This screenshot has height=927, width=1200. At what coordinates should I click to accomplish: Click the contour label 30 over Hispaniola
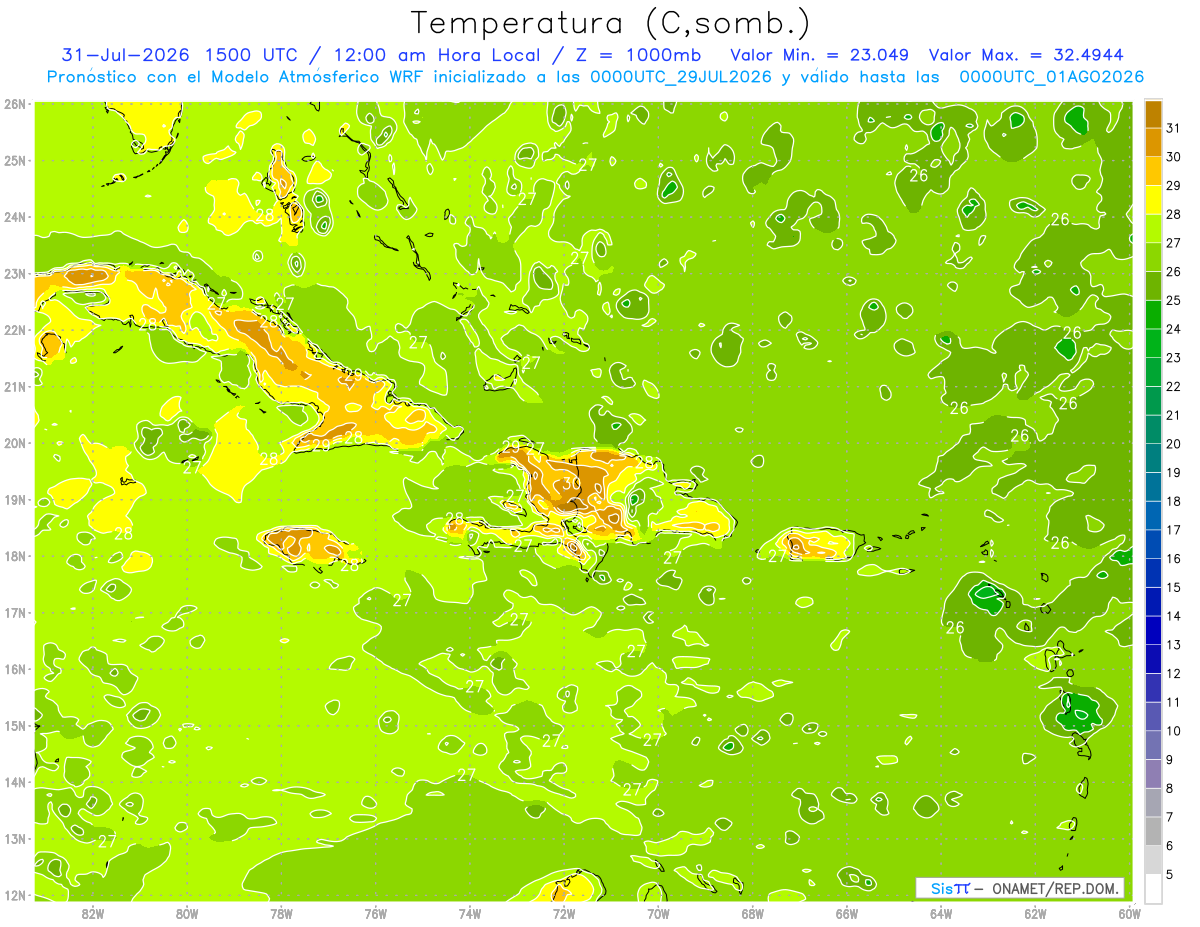point(571,483)
